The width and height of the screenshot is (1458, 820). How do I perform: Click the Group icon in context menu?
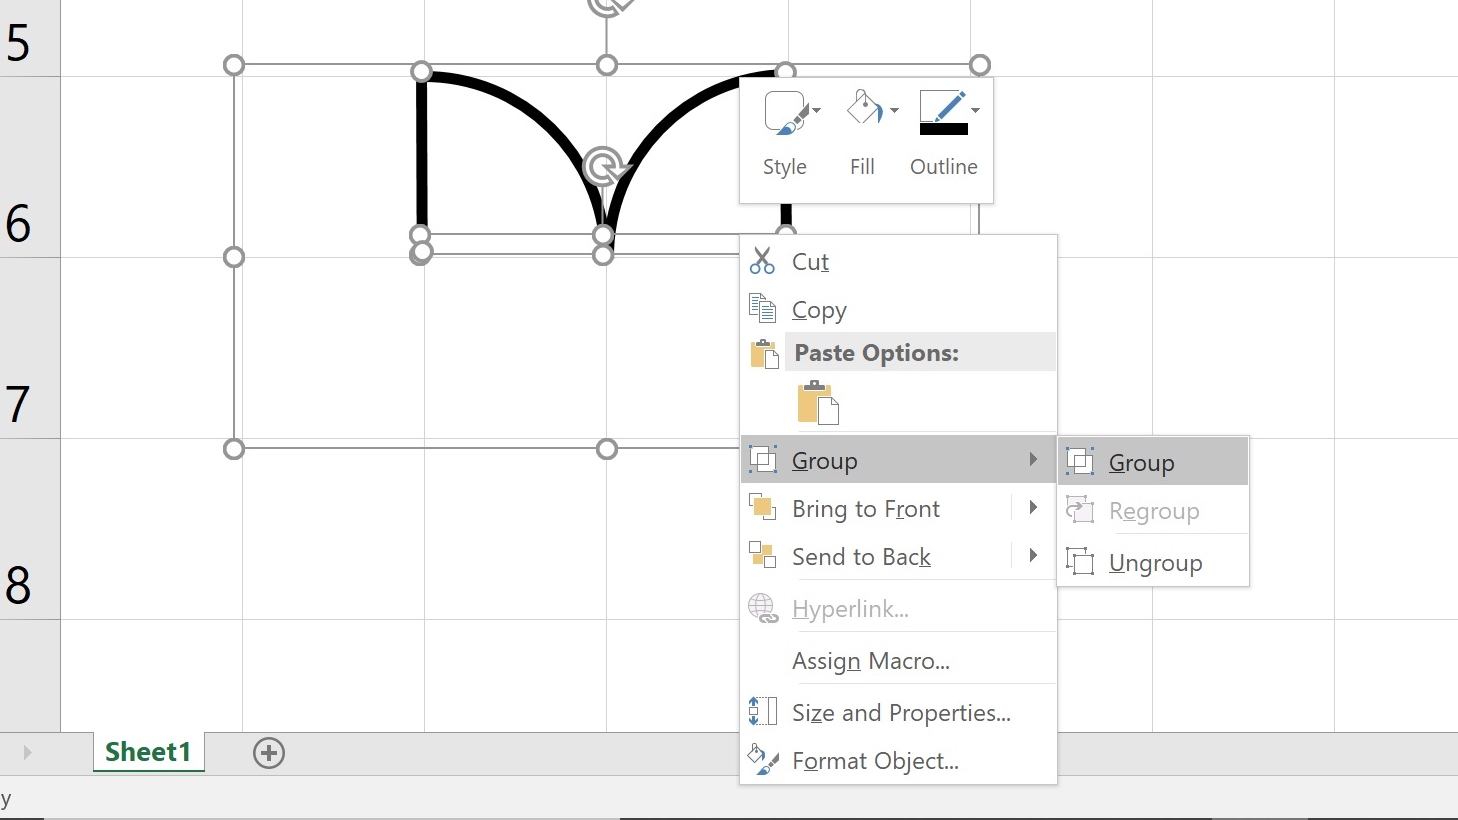point(763,460)
